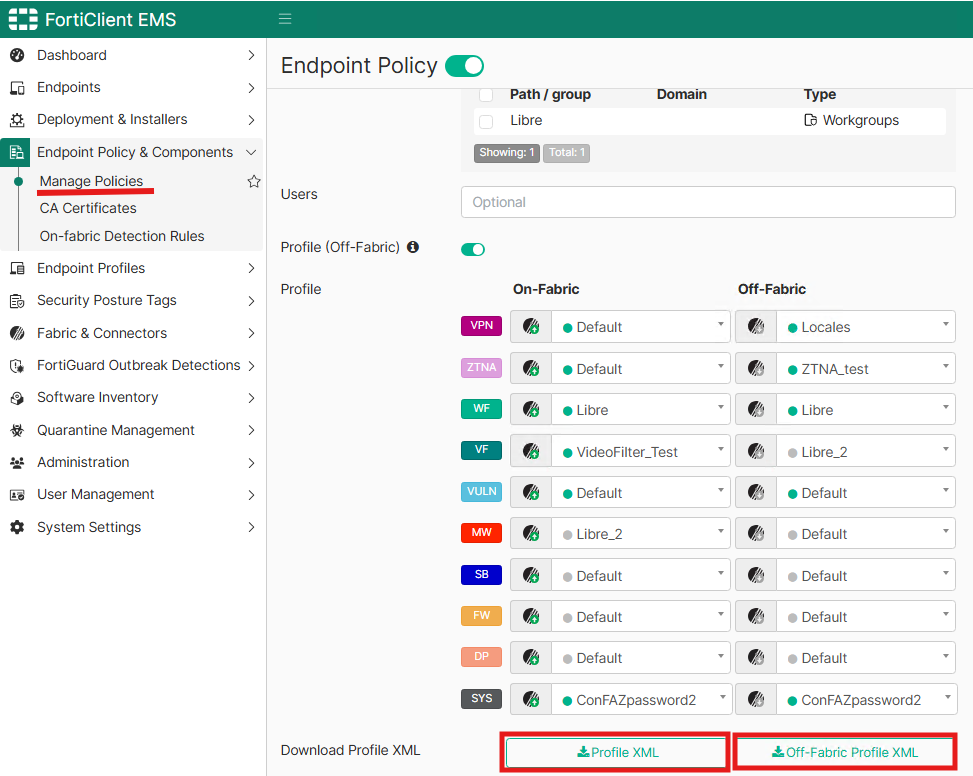Download the Off-Fabric Profile XML
This screenshot has width=973, height=776.
(x=844, y=752)
